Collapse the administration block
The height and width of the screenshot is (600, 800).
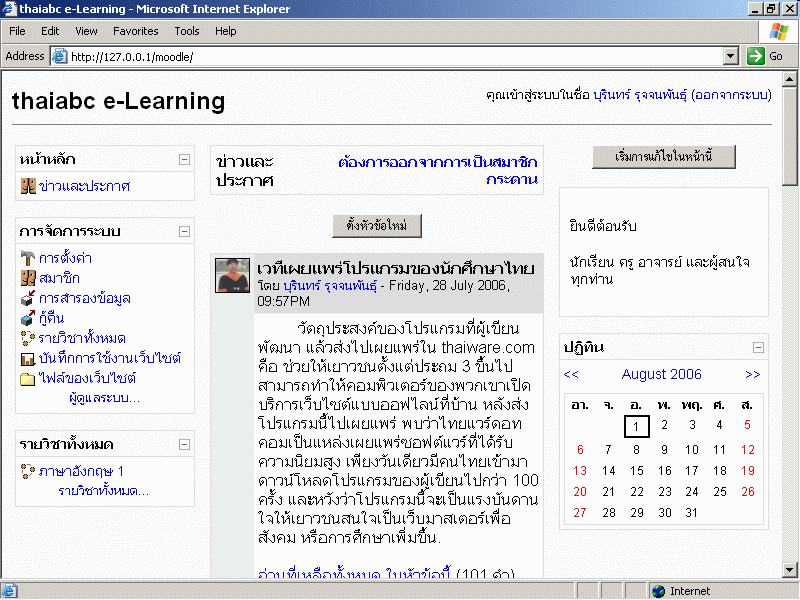point(184,231)
